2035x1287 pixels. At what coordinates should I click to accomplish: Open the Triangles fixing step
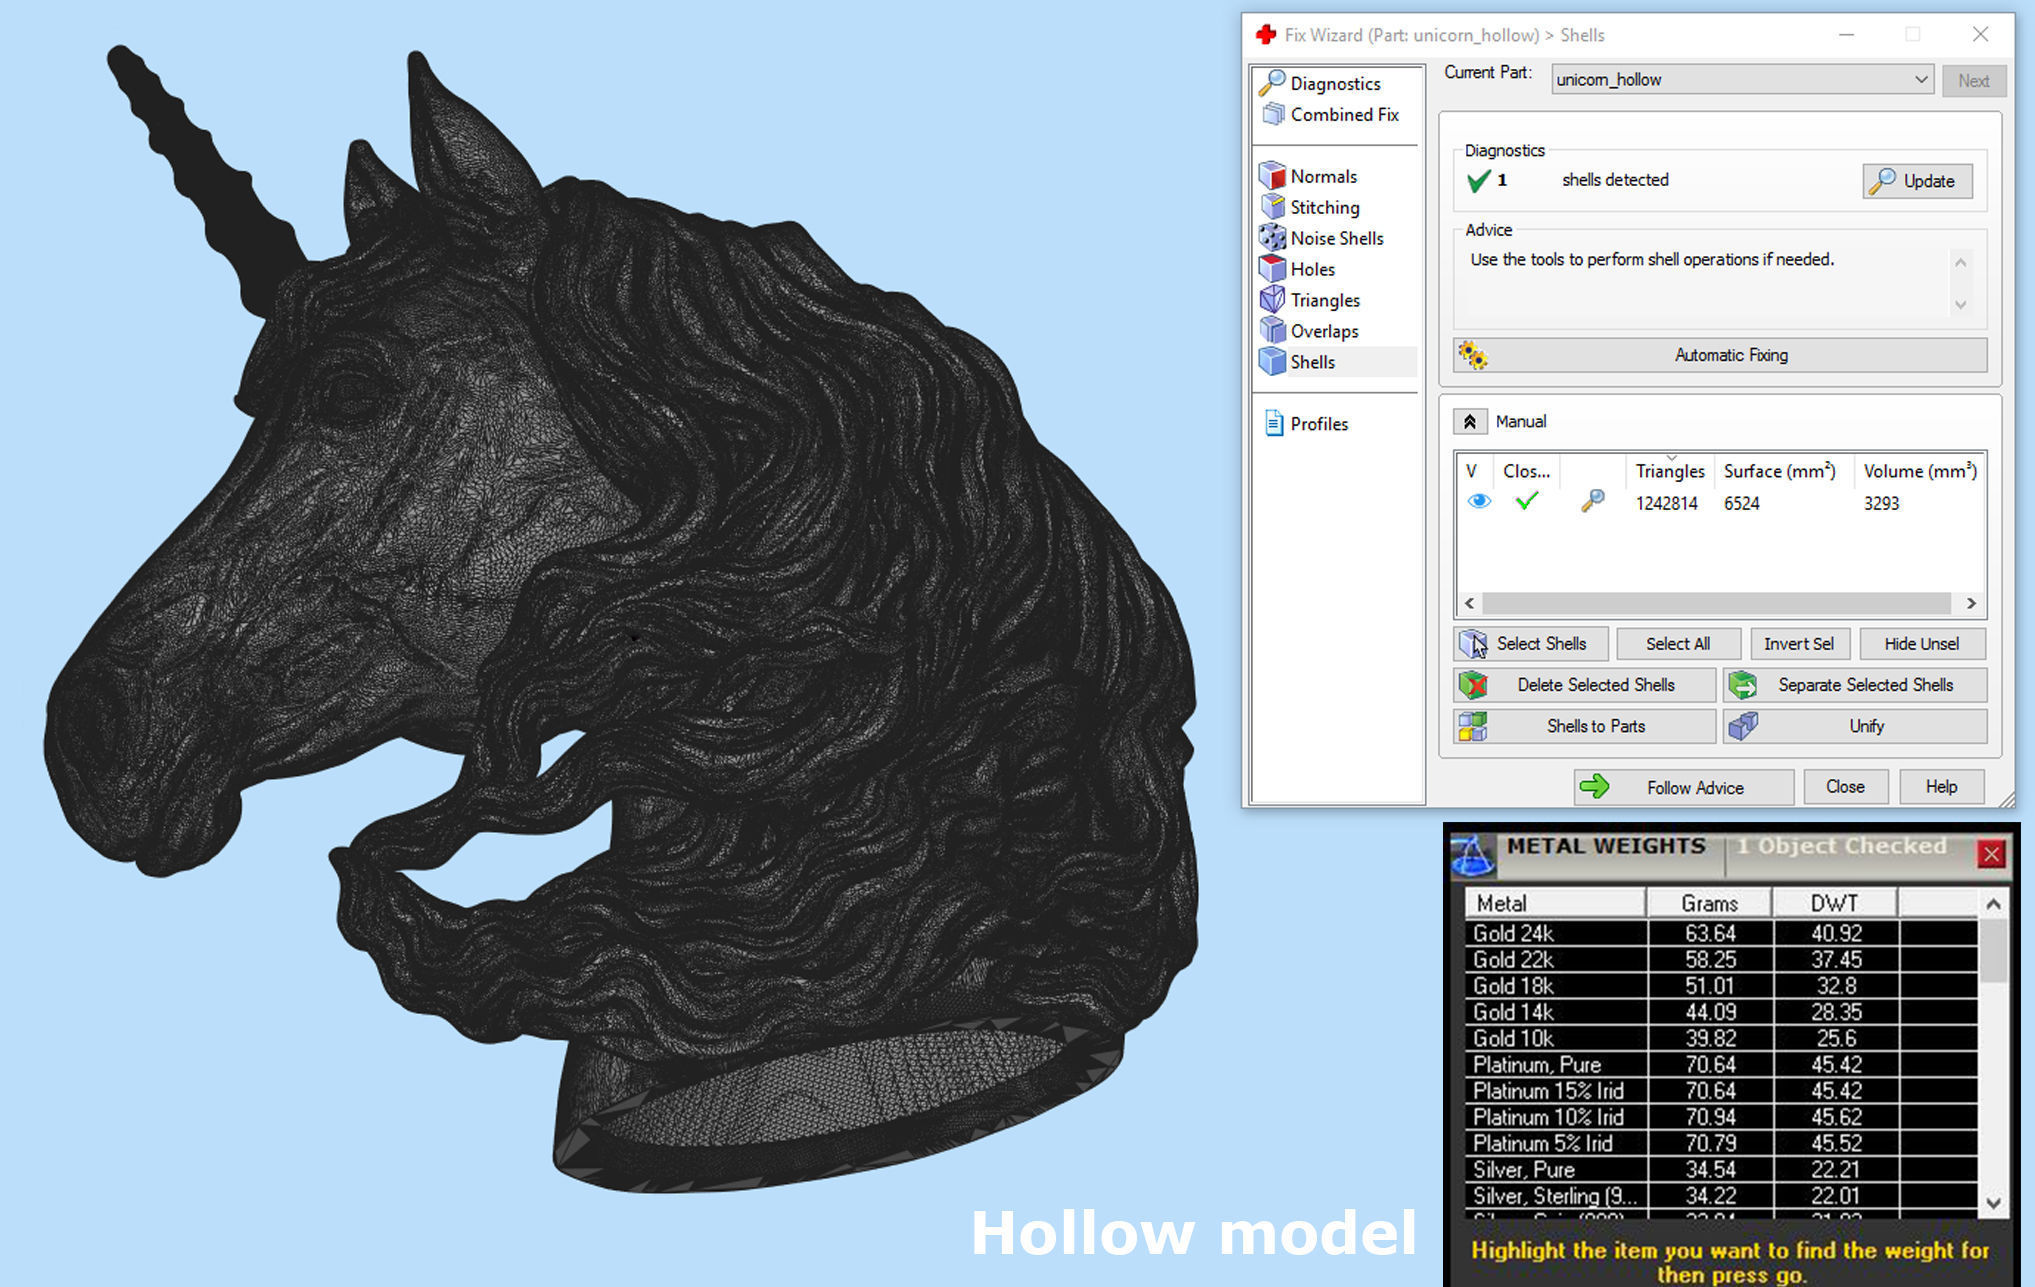point(1324,301)
